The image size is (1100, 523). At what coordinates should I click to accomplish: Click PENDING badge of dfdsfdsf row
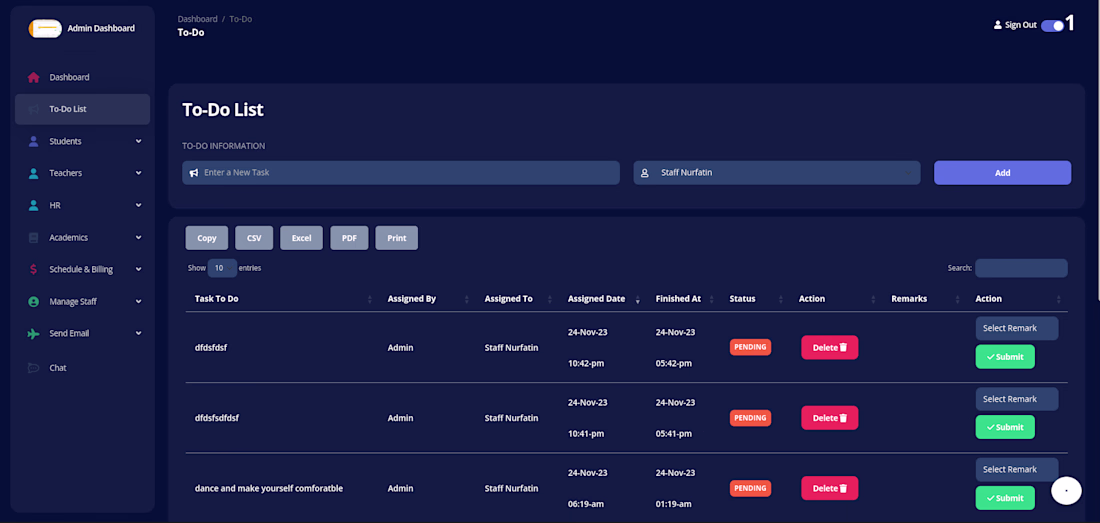click(x=750, y=347)
